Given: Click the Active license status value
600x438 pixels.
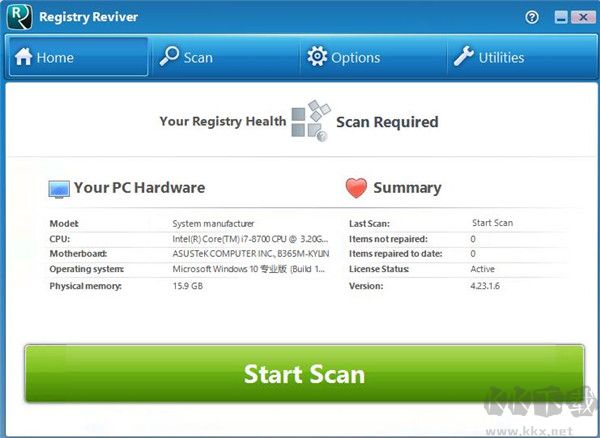Looking at the screenshot, I should click(x=483, y=269).
